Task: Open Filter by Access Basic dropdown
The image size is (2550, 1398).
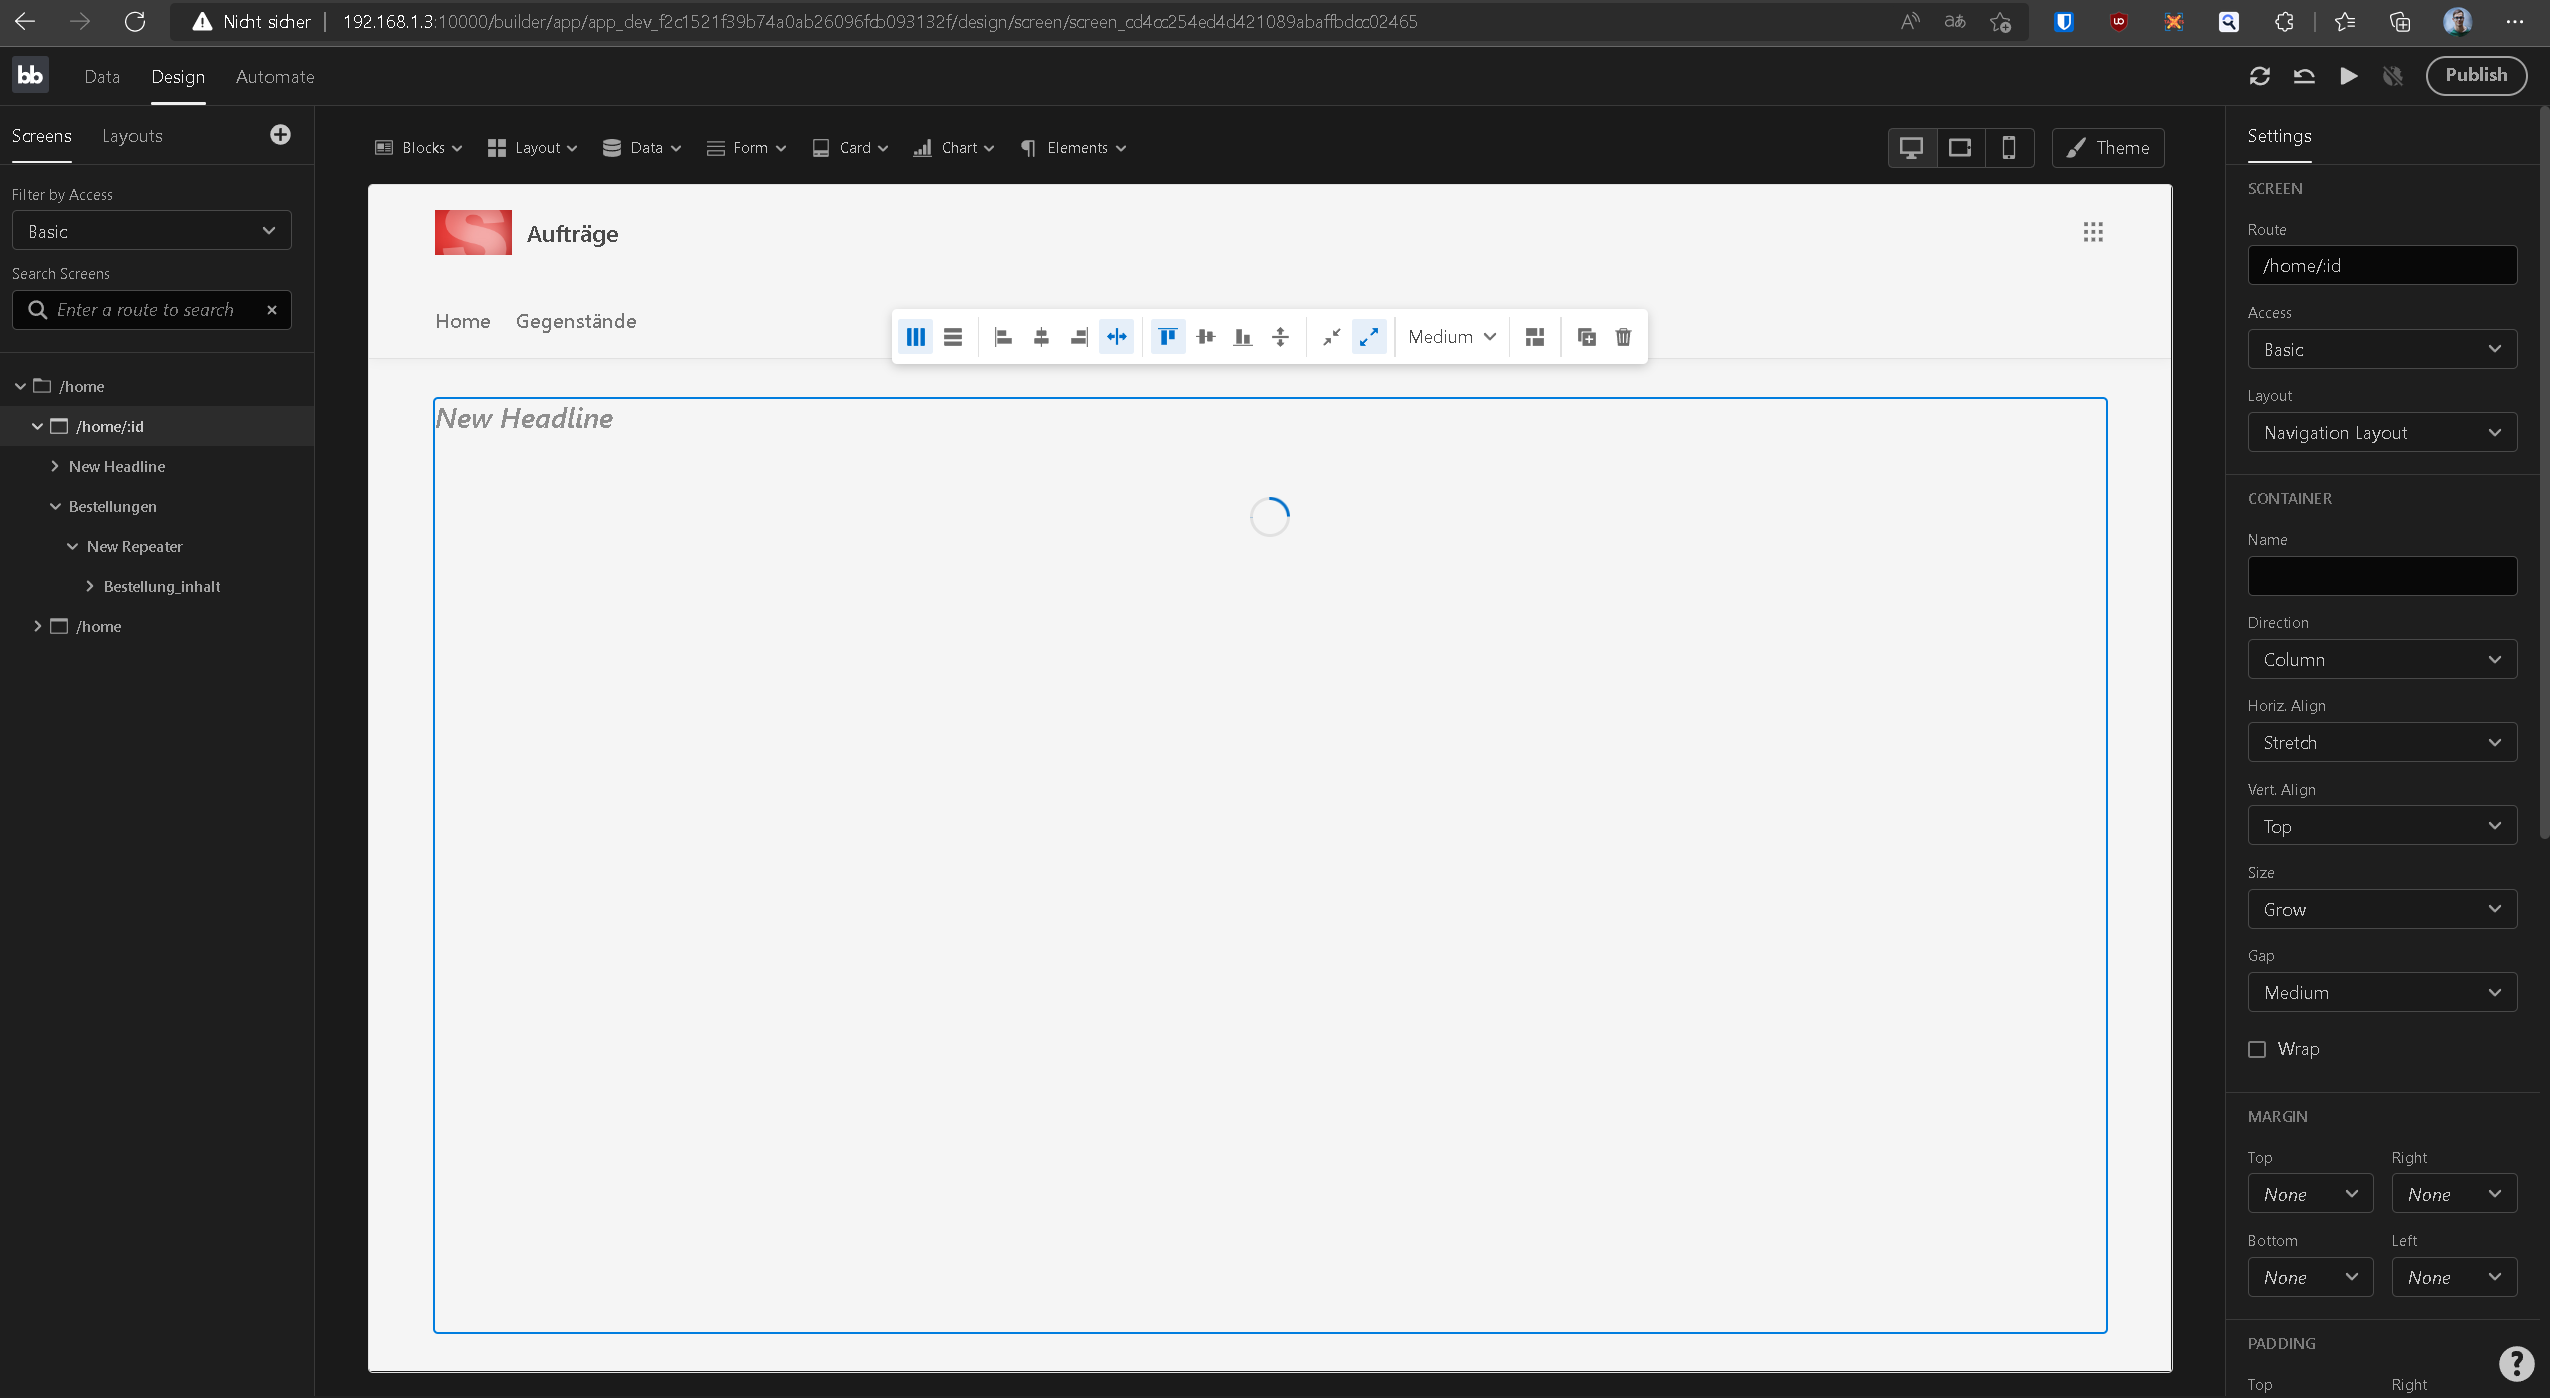Action: [152, 231]
